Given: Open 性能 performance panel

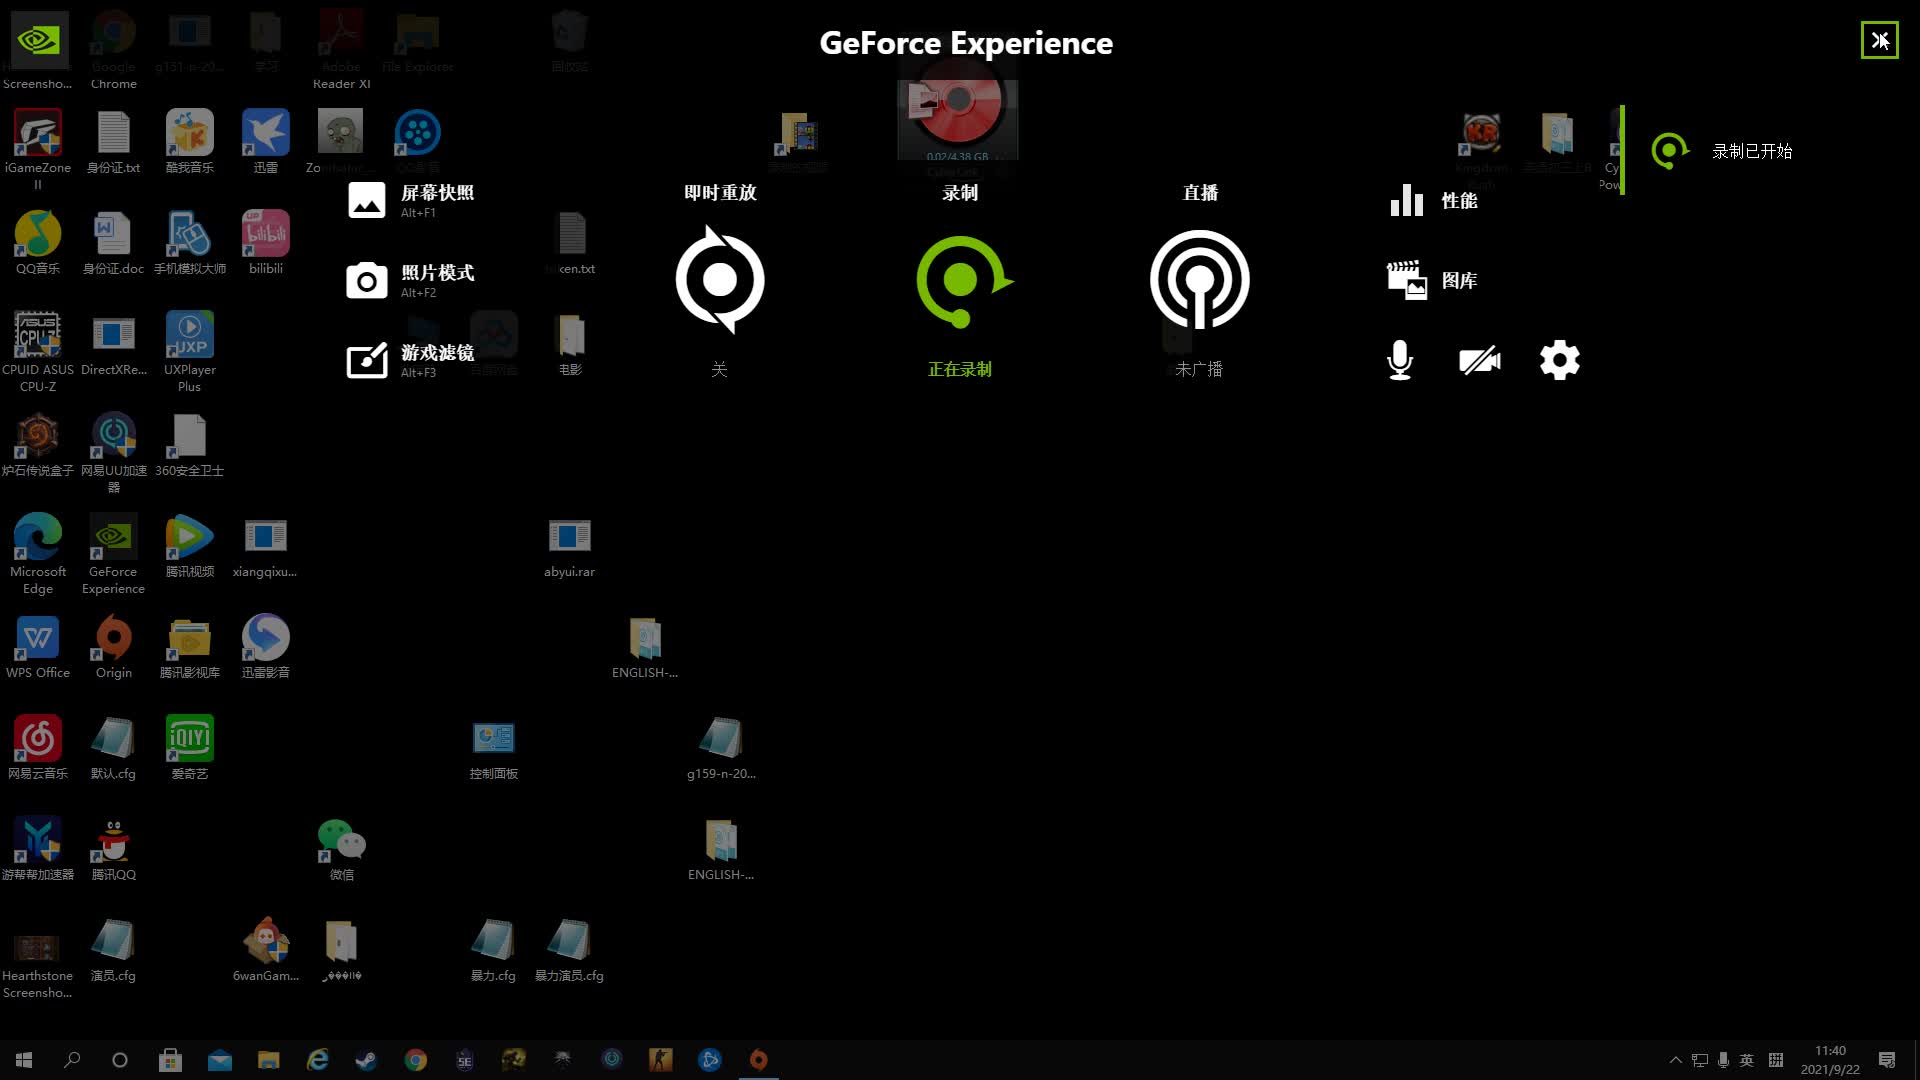Looking at the screenshot, I should pyautogui.click(x=1433, y=200).
